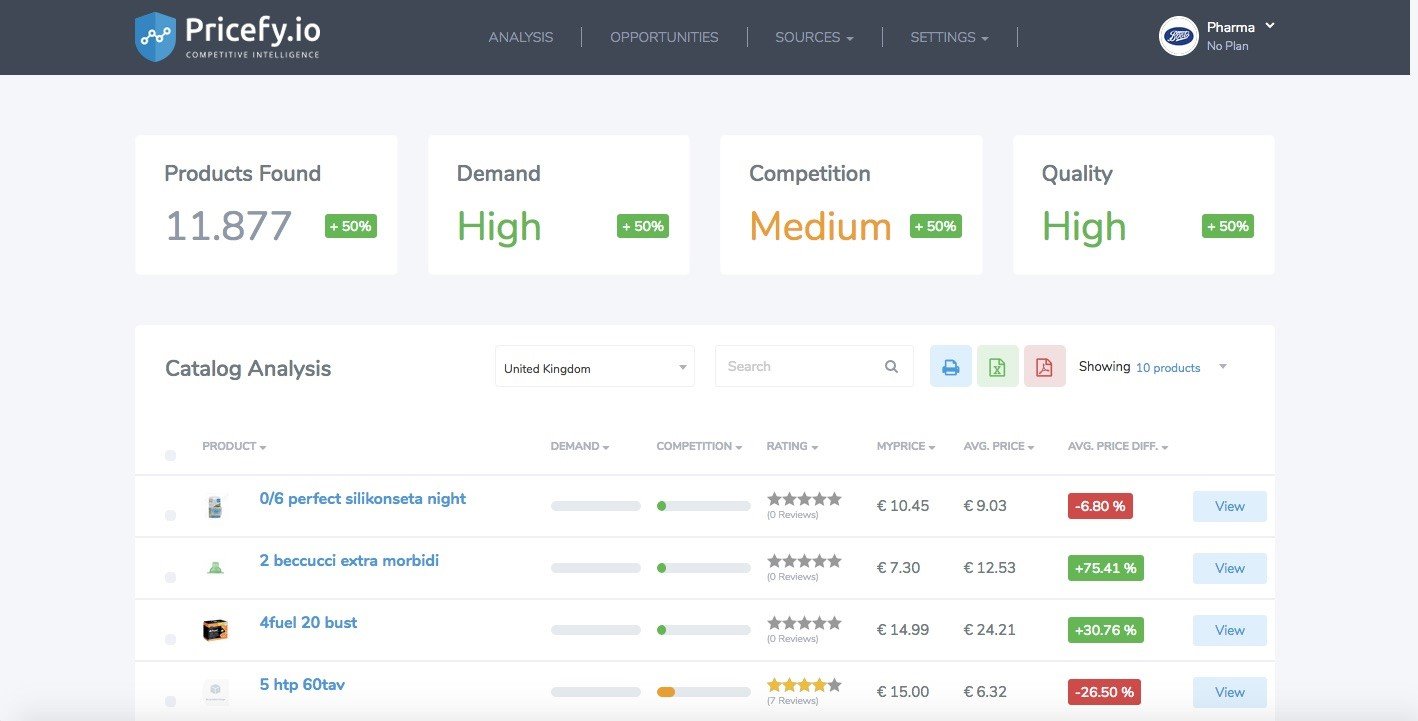This screenshot has height=721, width=1418.
Task: Click View for 2 beccucci extra morbidi
Action: [x=1229, y=568]
